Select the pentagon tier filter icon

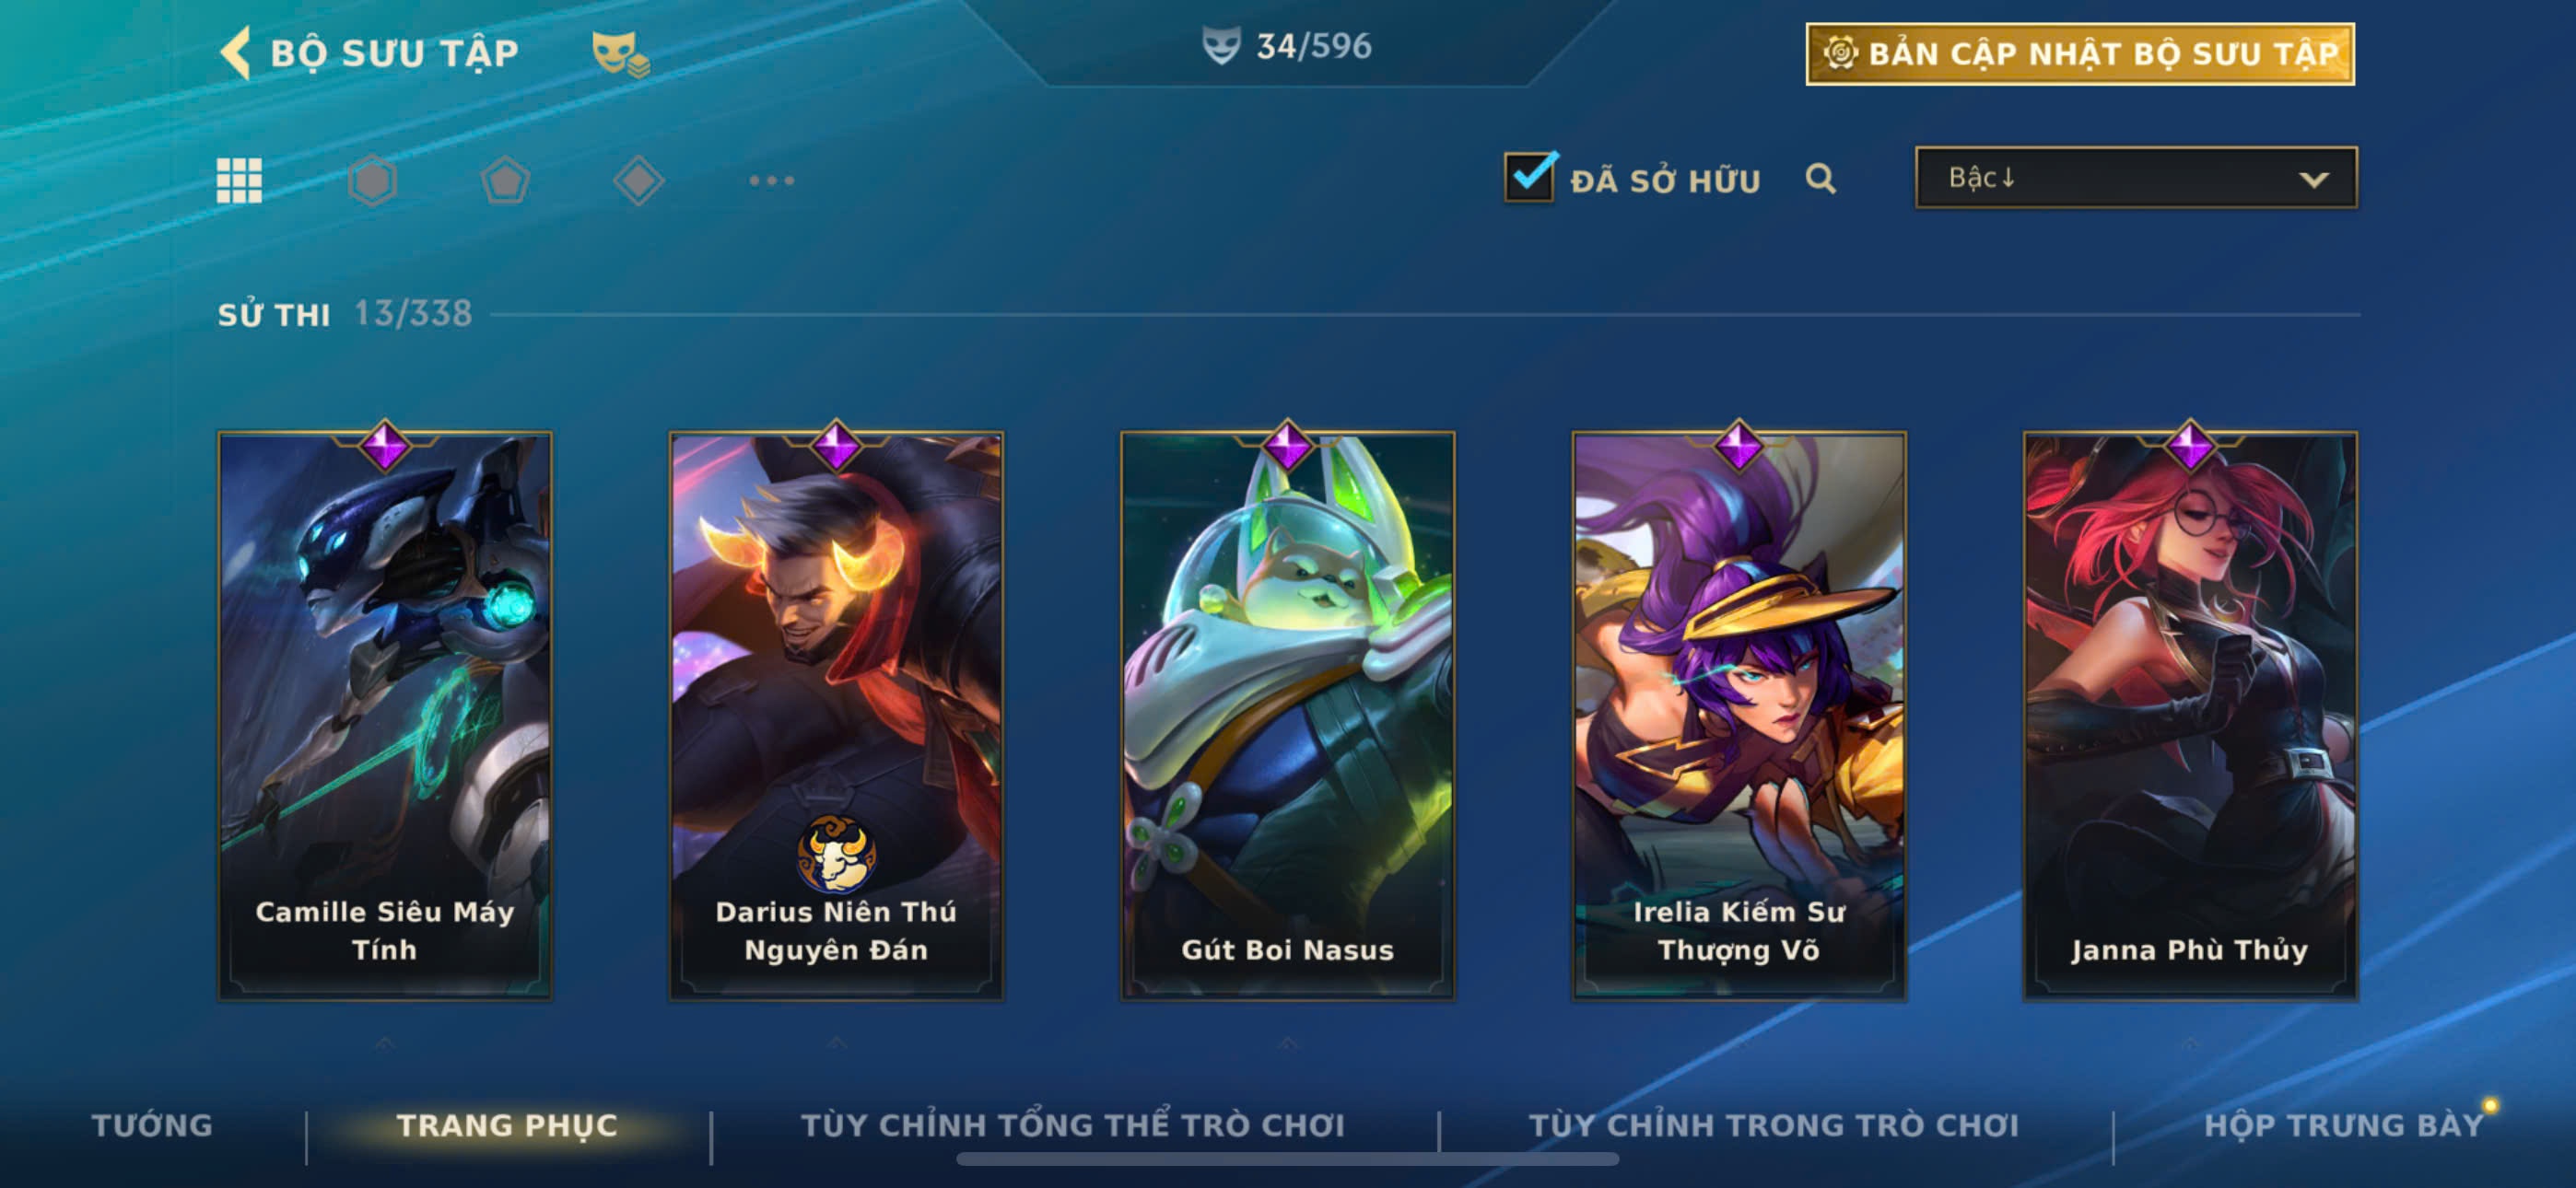coord(505,181)
